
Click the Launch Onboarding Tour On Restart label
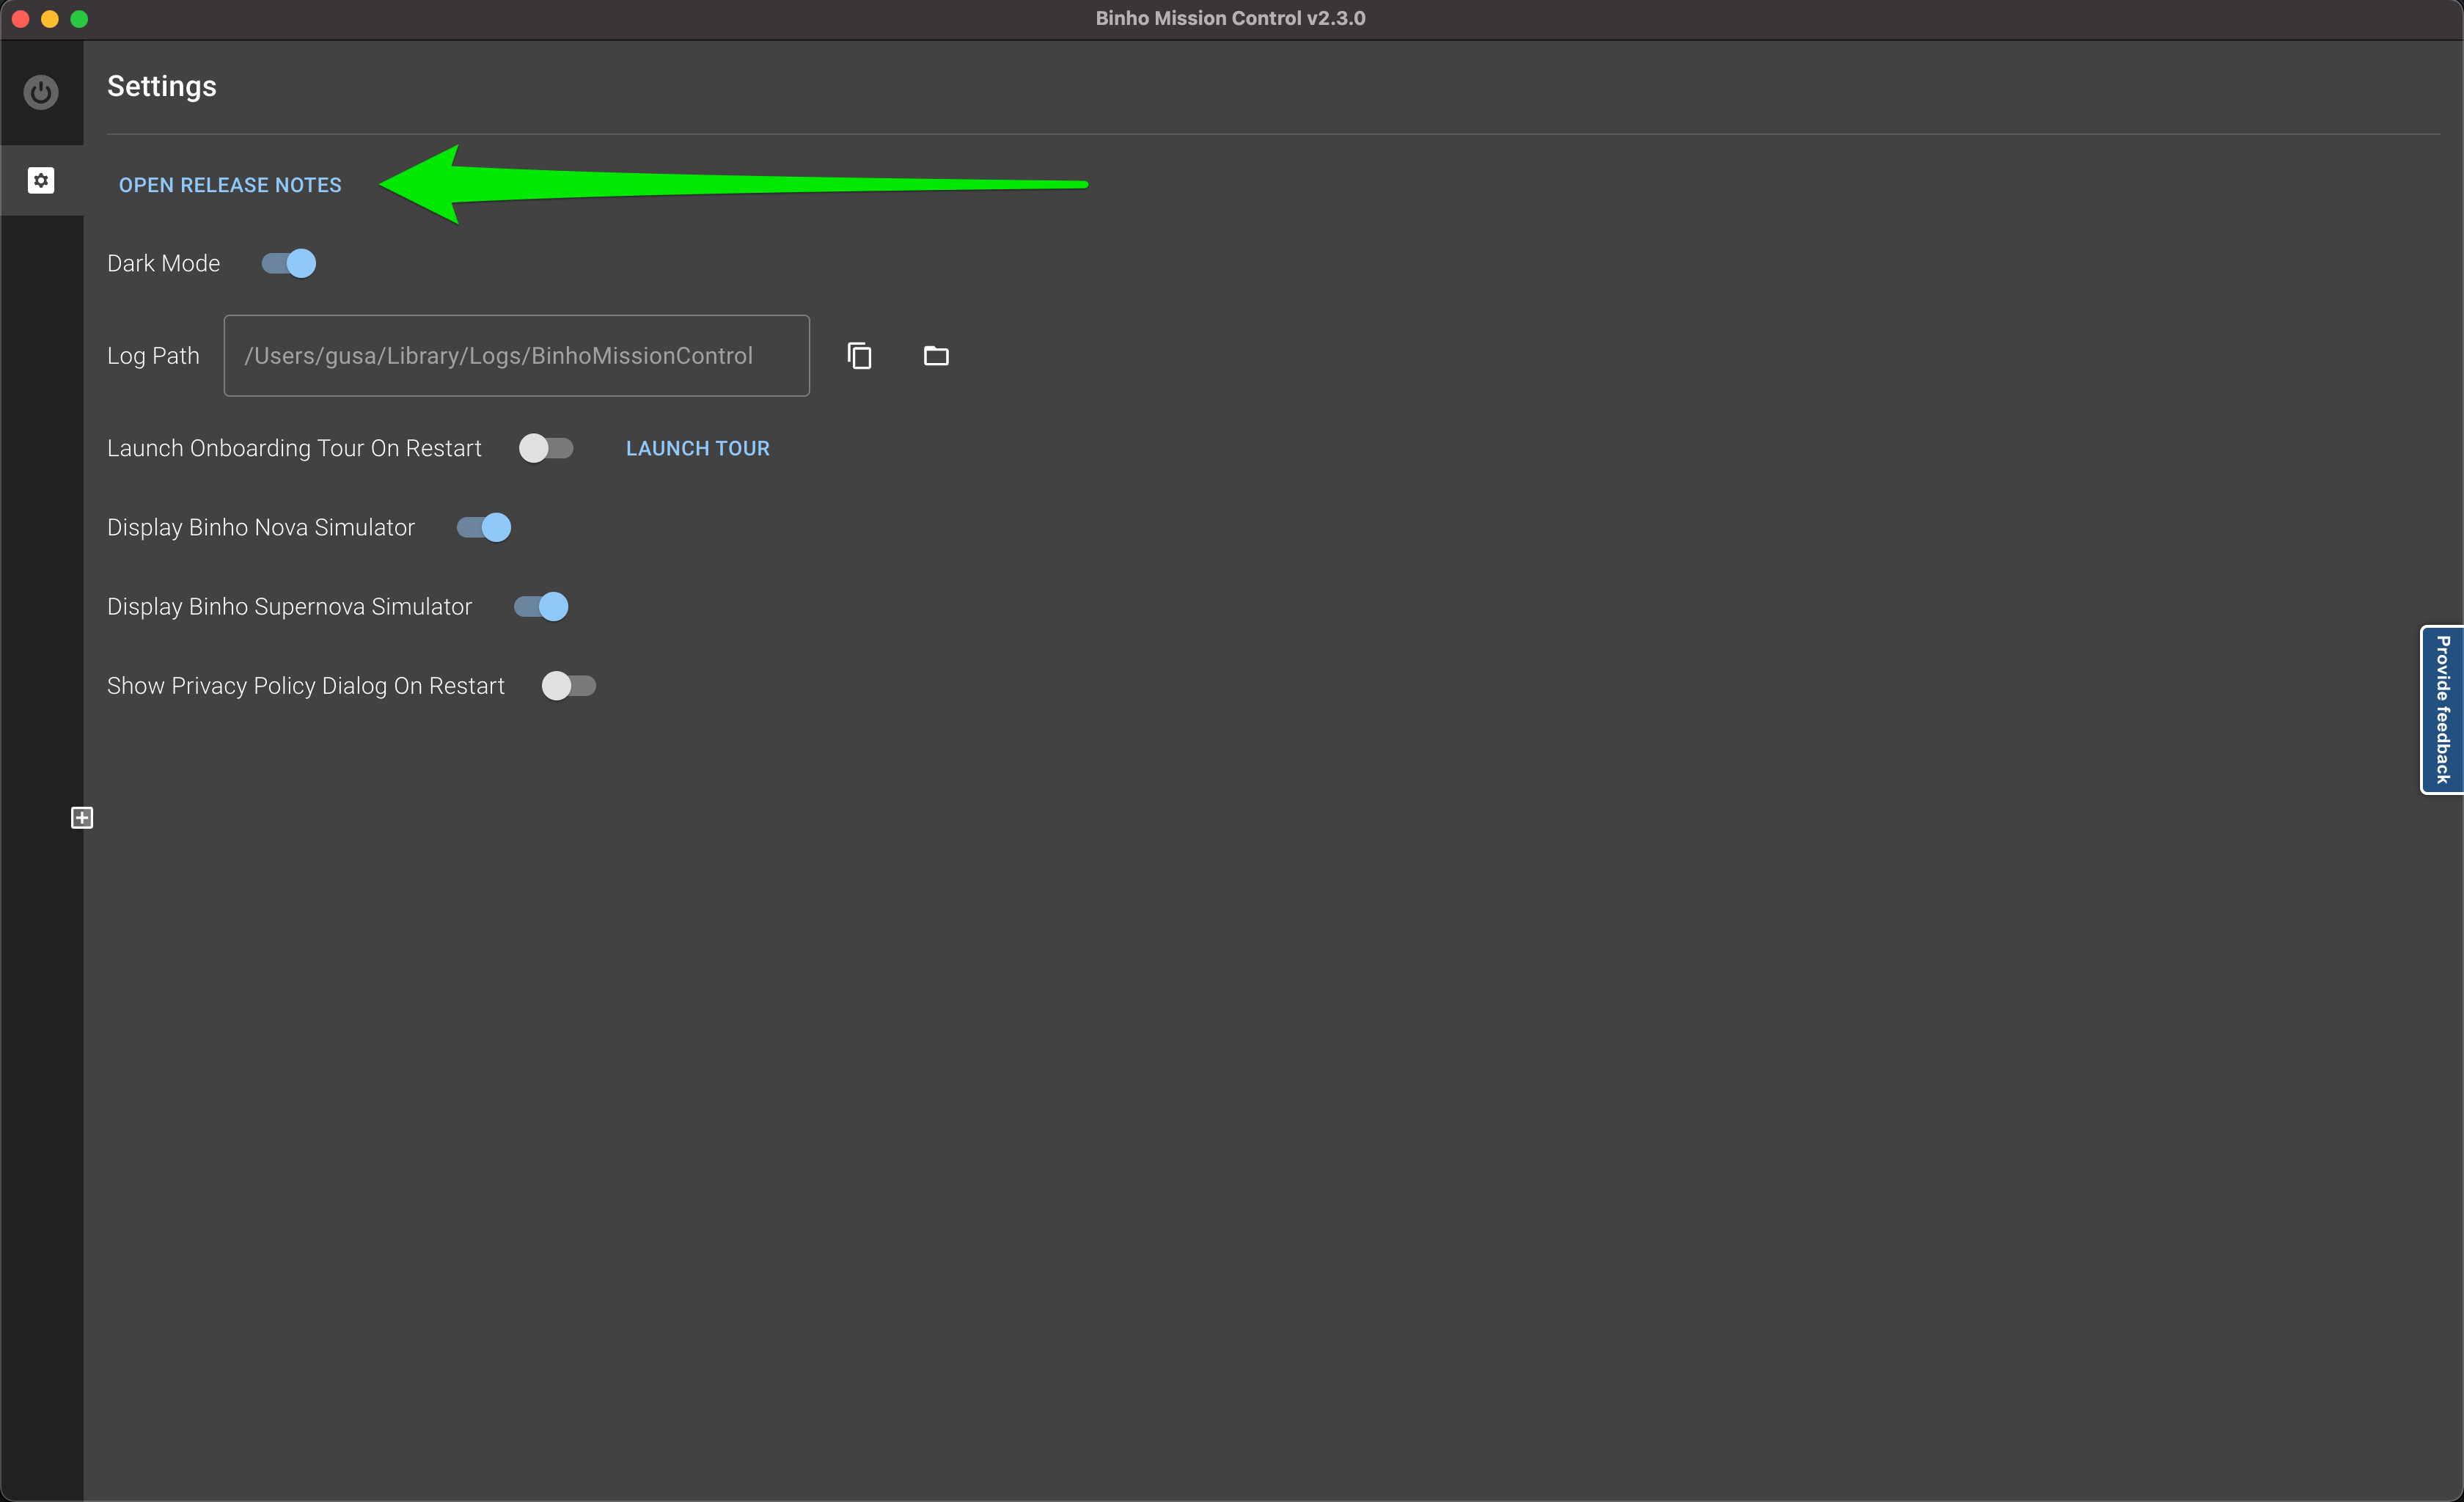coord(295,448)
